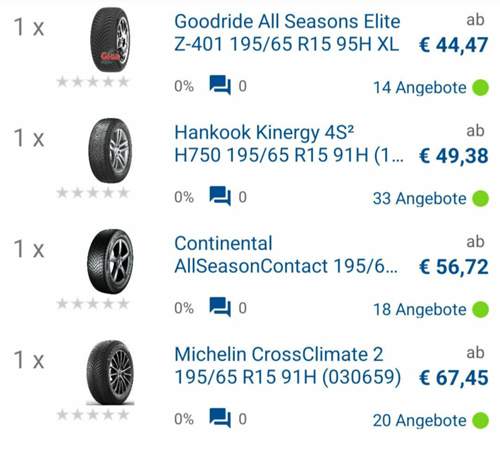View 18 Angebote for Continental tire
Viewport: 500px width, 471px height.
[x=420, y=309]
